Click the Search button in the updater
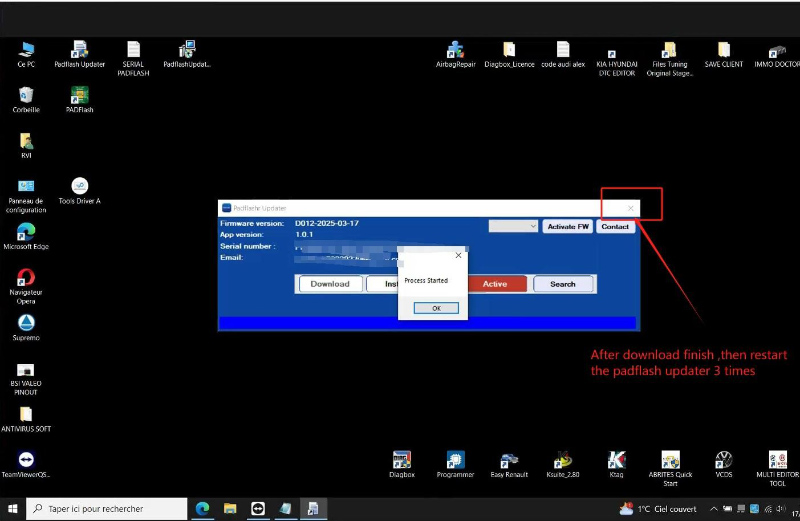The height and width of the screenshot is (521, 800). pos(562,284)
